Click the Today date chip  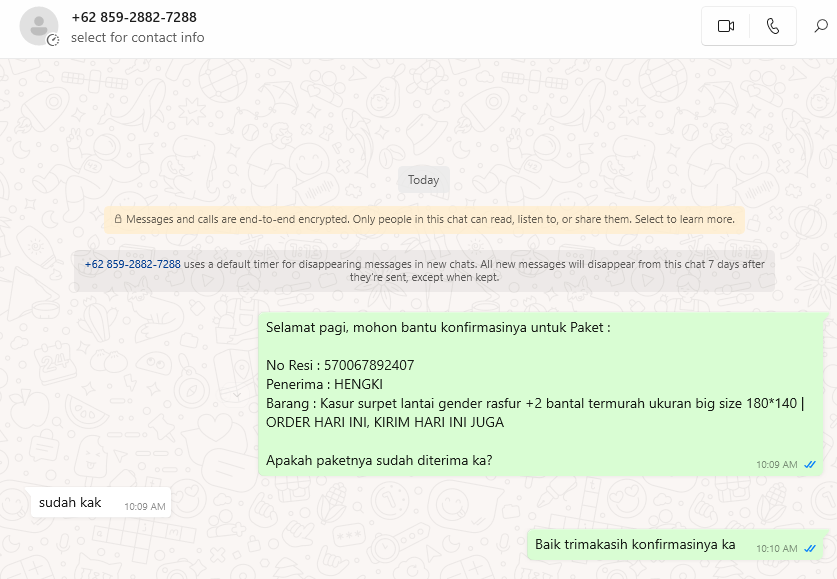click(424, 180)
